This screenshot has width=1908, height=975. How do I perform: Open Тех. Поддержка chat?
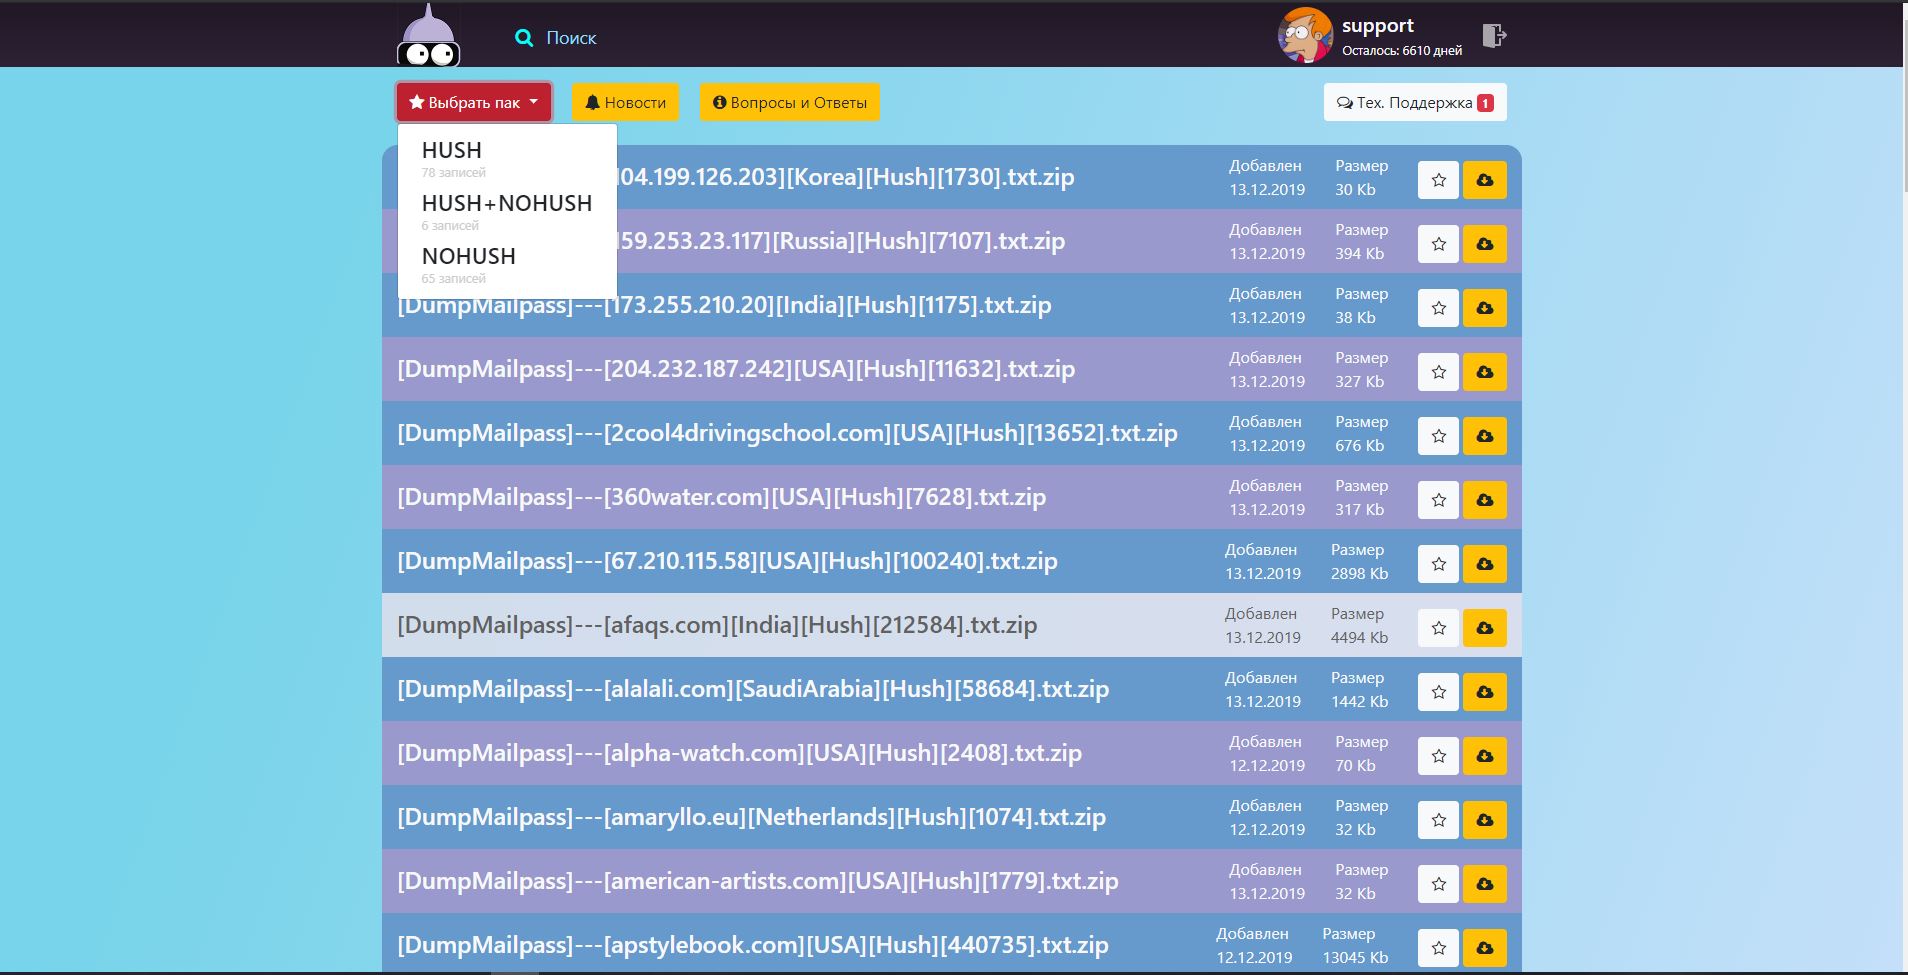[x=1415, y=102]
